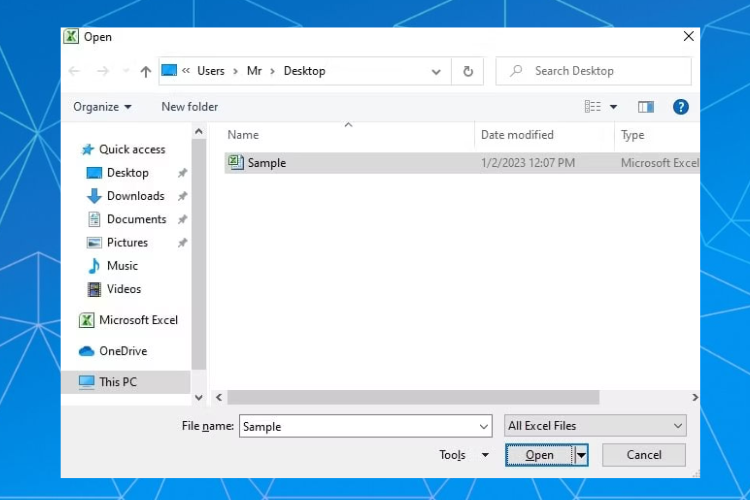Expand the Open button dropdown arrow
Viewport: 750px width, 500px height.
581,455
